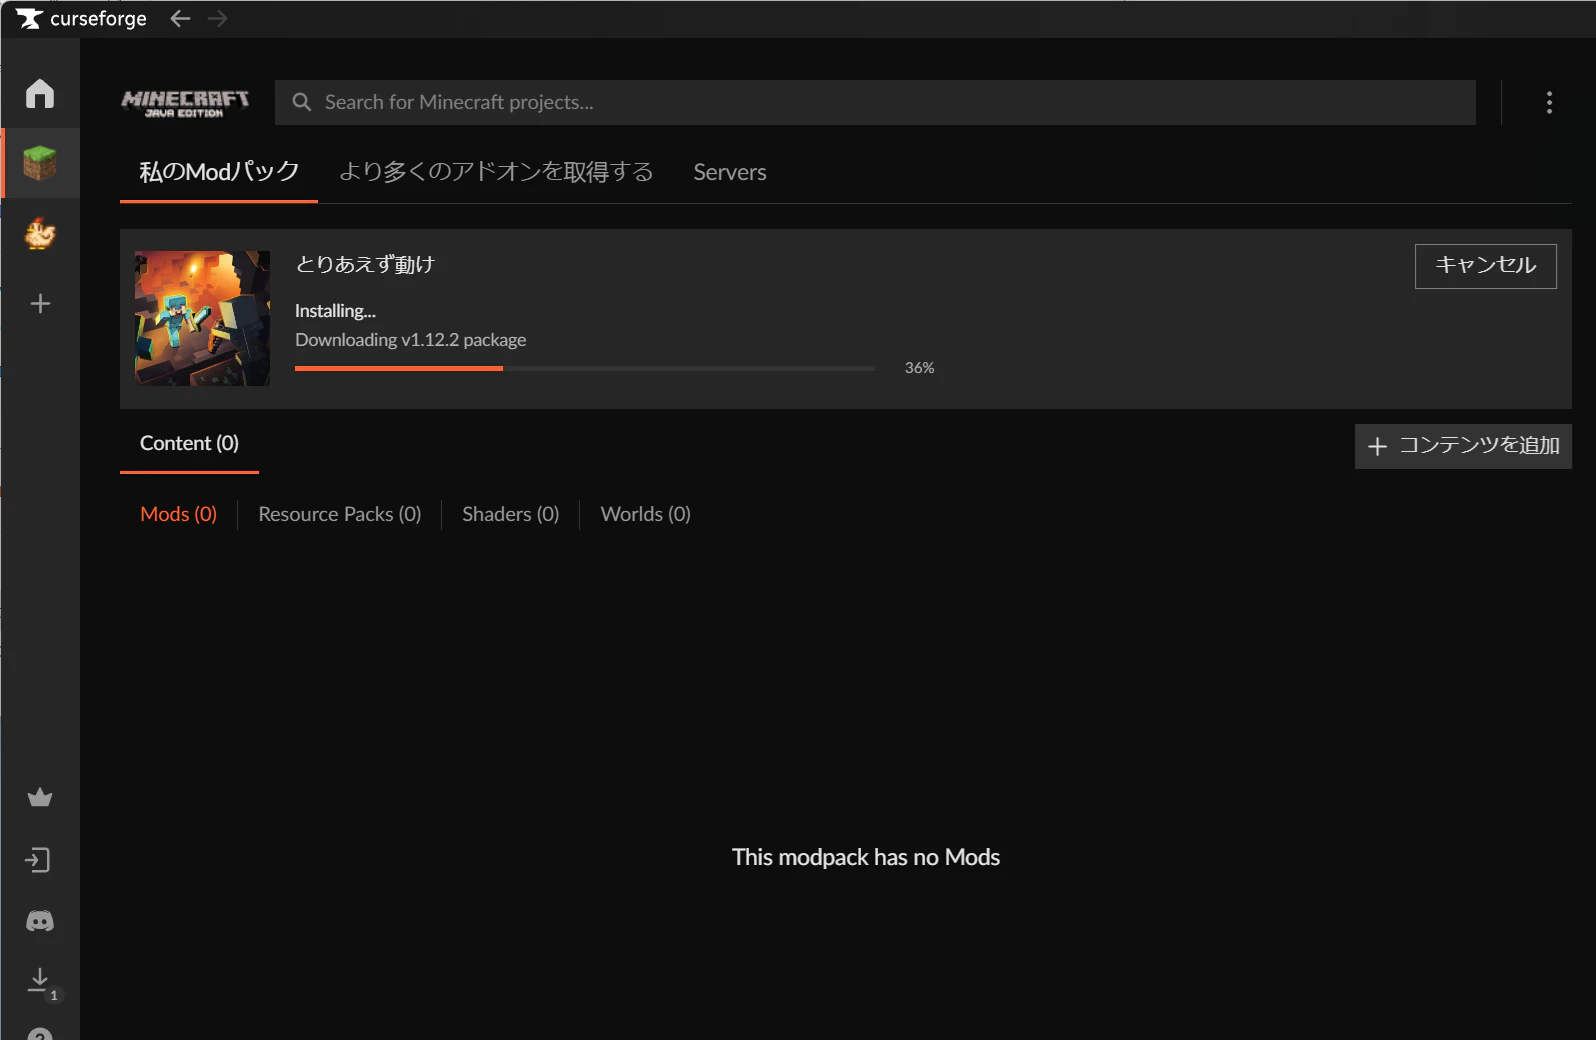Image resolution: width=1596 pixels, height=1040 pixels.
Task: Cancel the installation with キャンセル button
Action: point(1485,266)
